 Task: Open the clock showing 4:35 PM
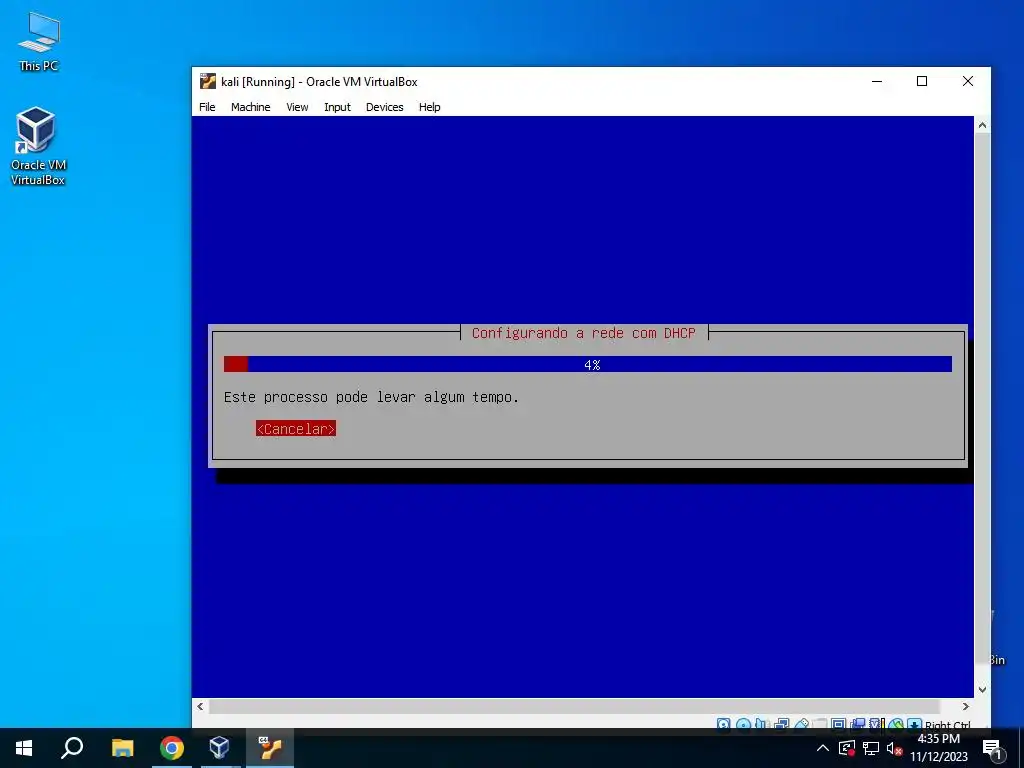(x=939, y=748)
